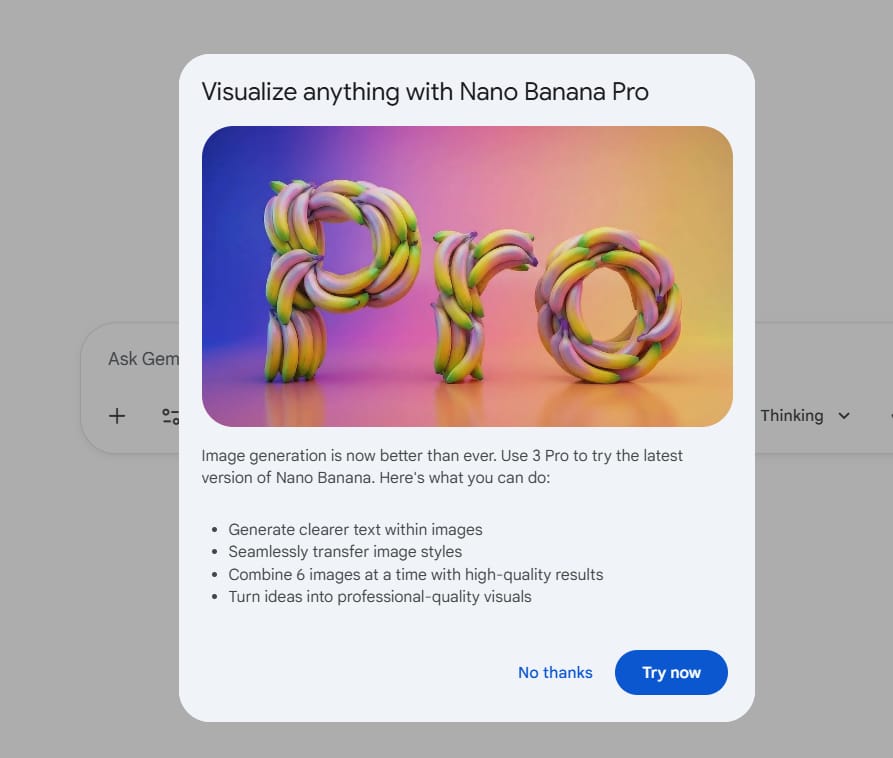Click the text Combine 6 images at a time
Screen dimensions: 893x758
click(327, 575)
